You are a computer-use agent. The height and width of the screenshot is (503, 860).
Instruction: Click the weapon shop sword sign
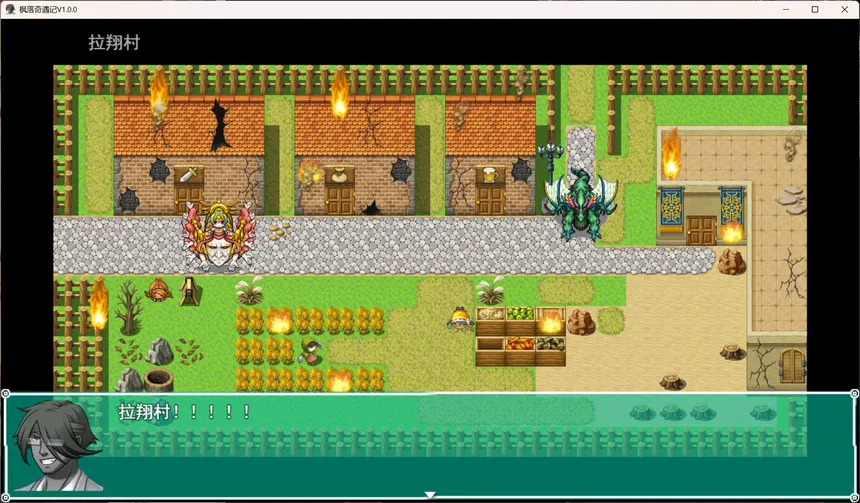click(189, 175)
